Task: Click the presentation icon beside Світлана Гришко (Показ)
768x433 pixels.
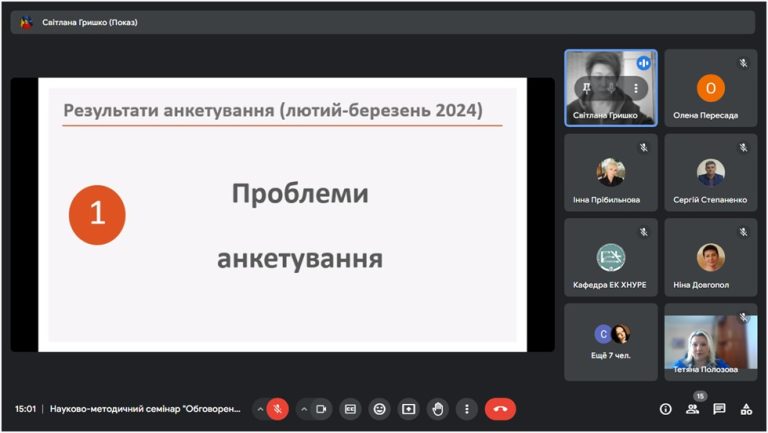Action: coord(26,23)
